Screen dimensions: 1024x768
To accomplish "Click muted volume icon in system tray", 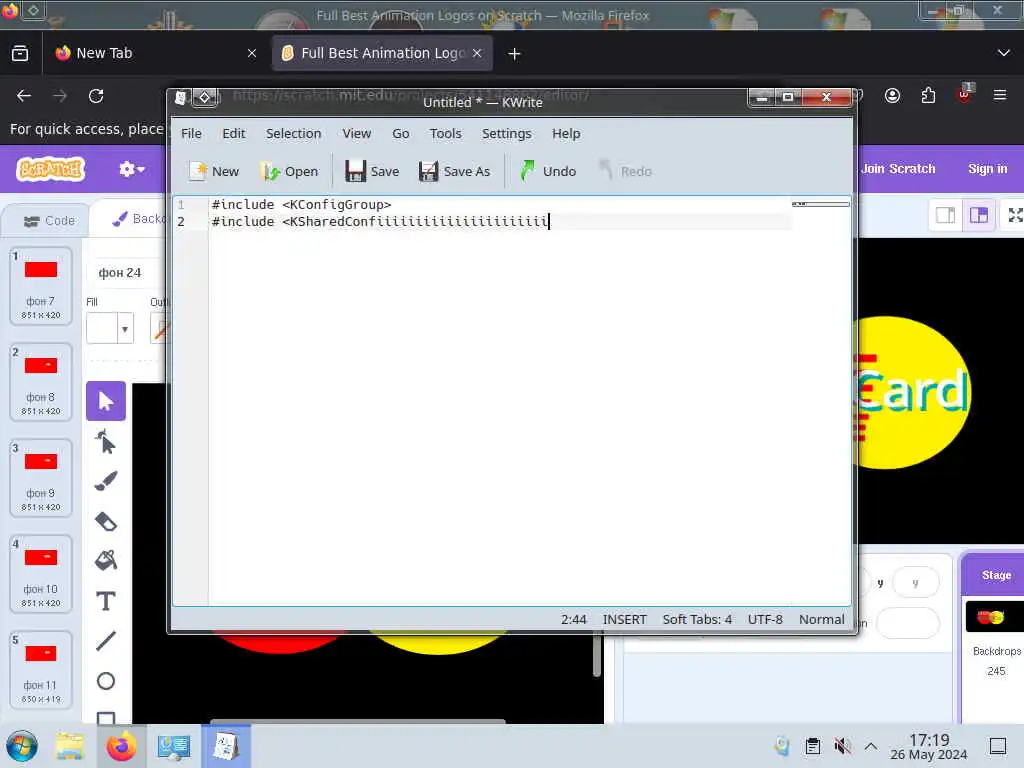I will (x=842, y=746).
